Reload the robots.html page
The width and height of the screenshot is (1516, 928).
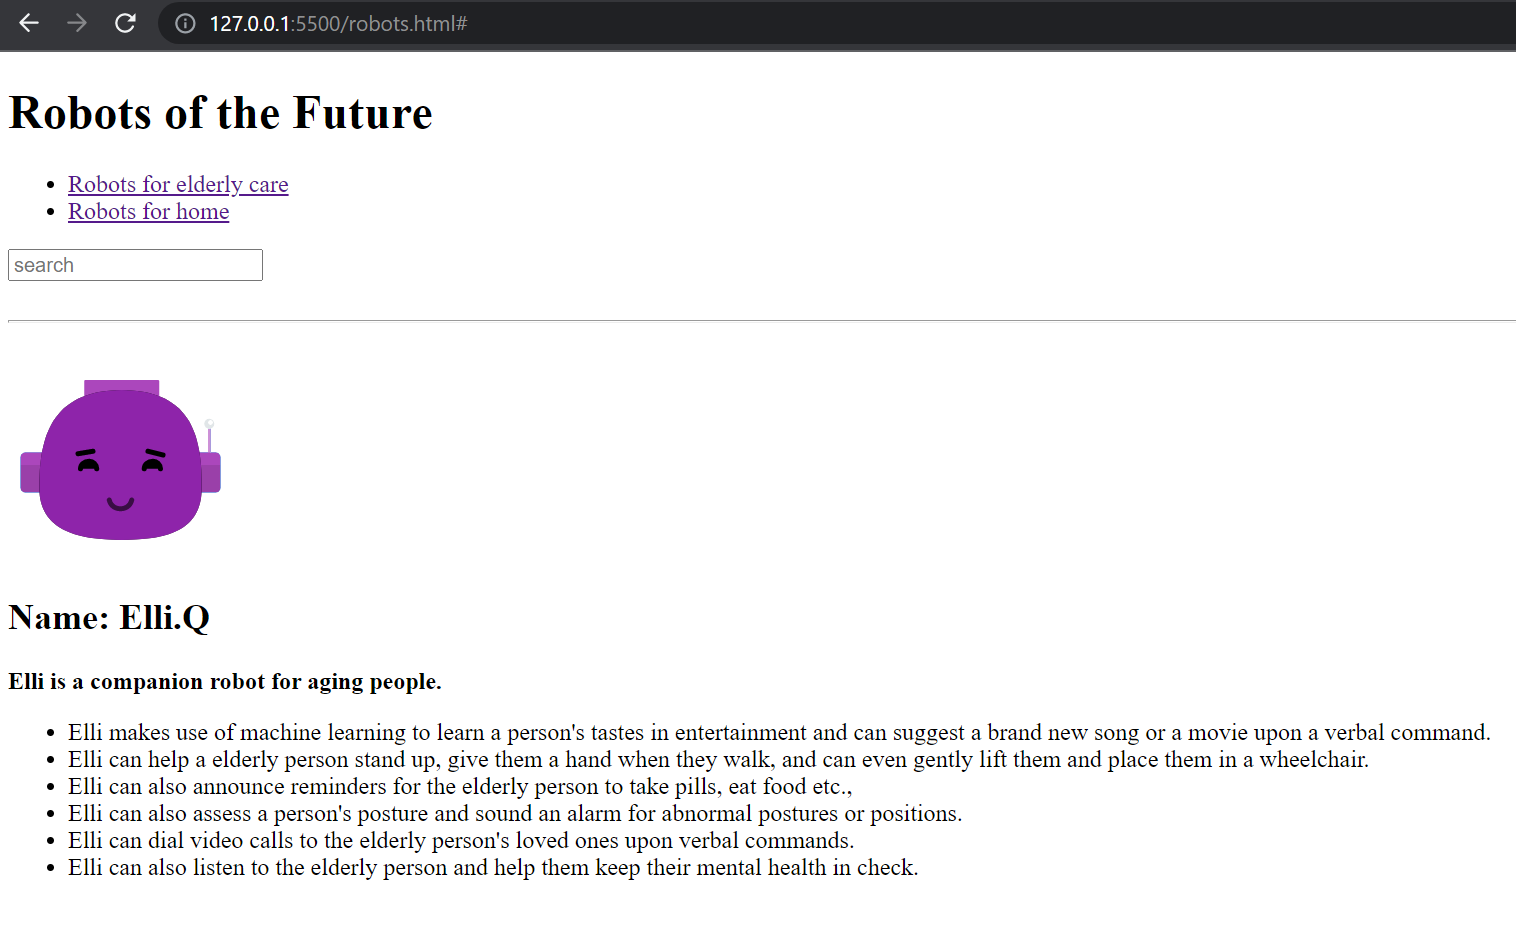point(125,23)
